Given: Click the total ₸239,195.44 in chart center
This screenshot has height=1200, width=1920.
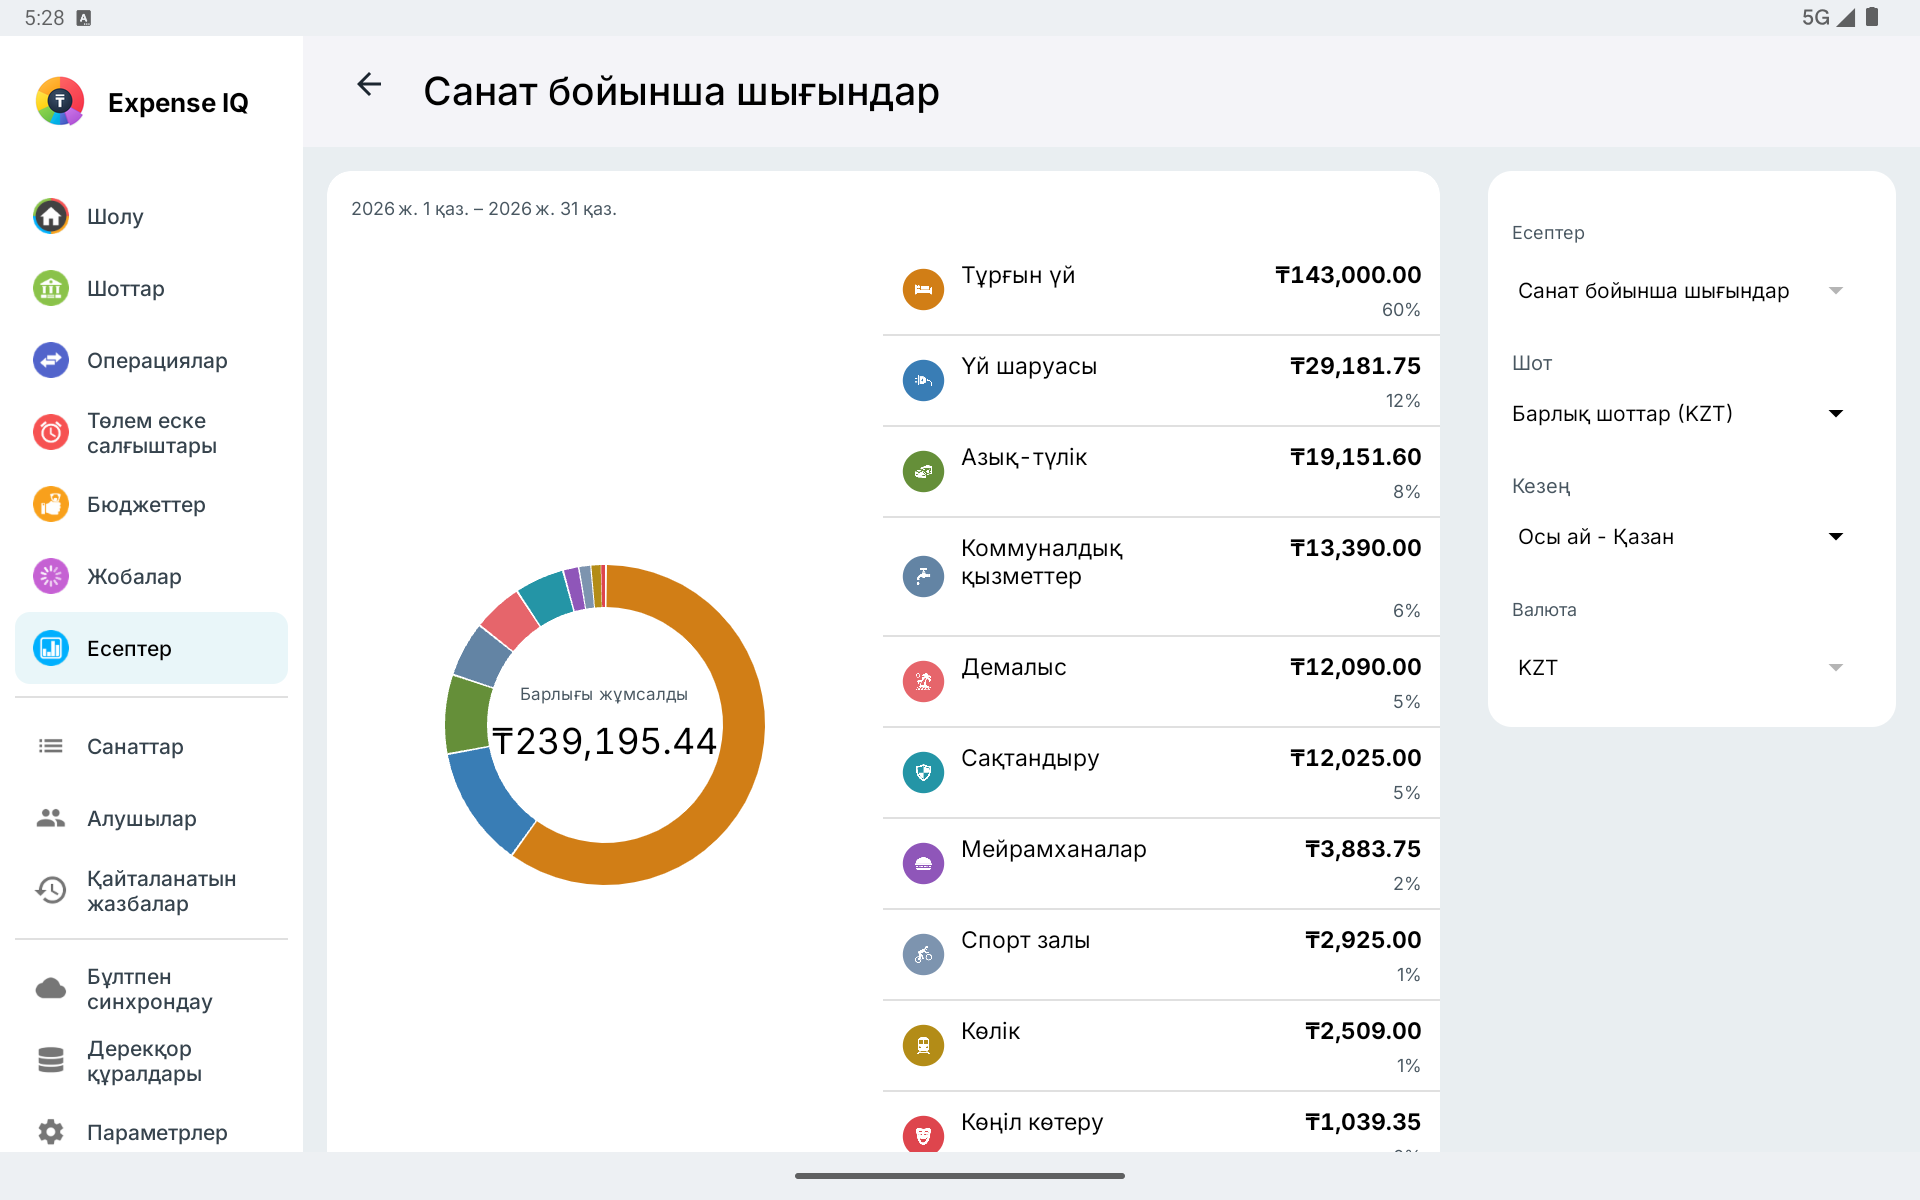Looking at the screenshot, I should coord(604,741).
